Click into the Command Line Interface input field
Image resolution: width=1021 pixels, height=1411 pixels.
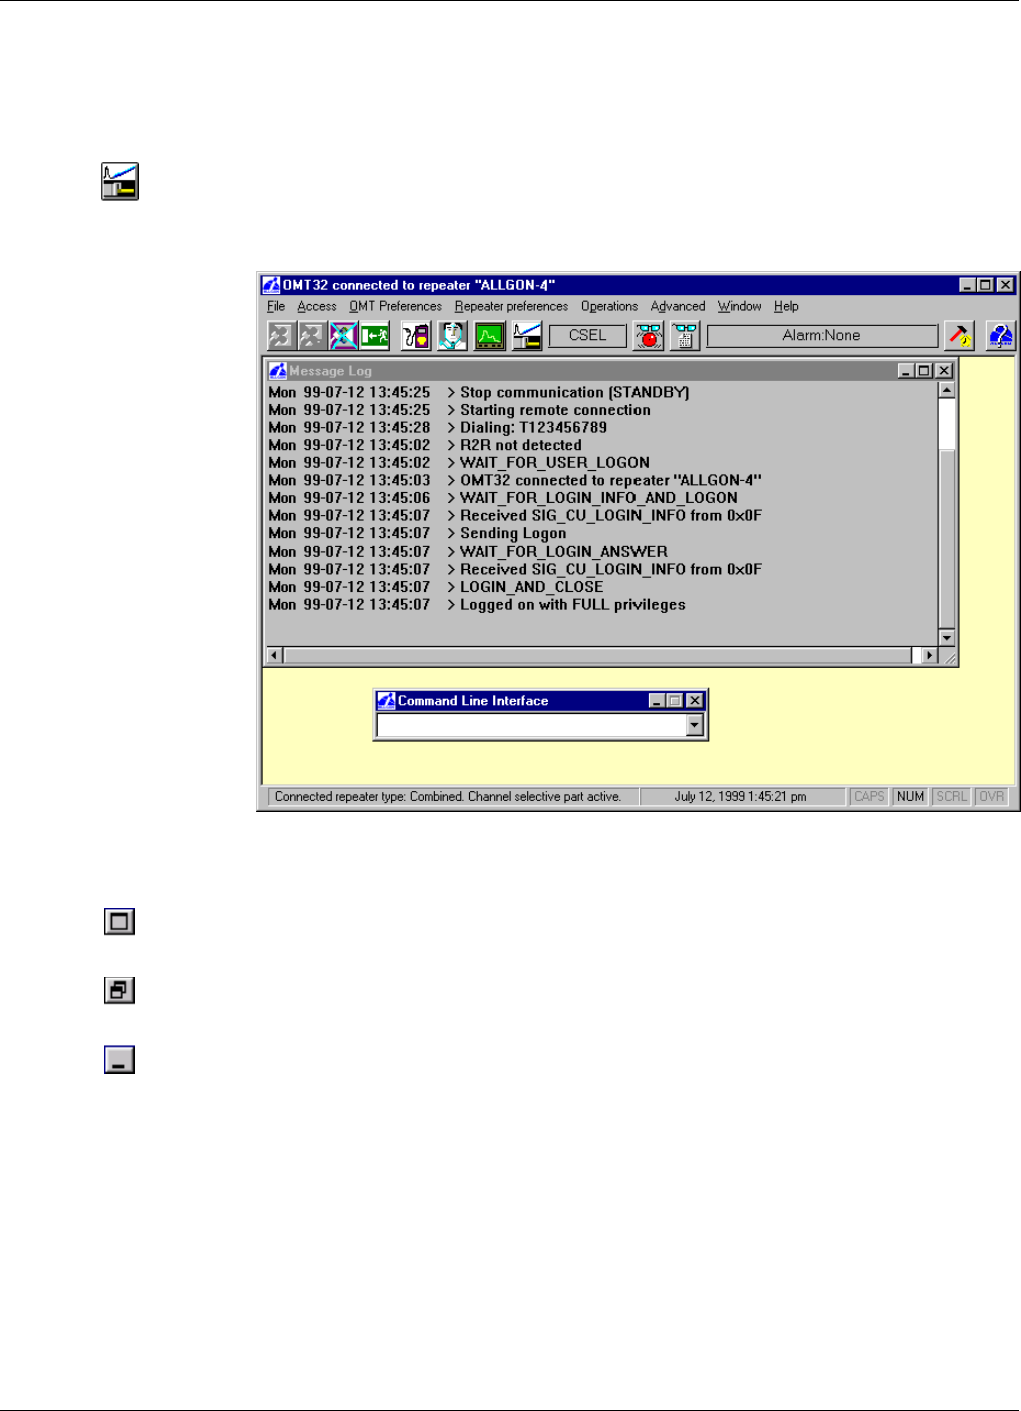coord(532,726)
